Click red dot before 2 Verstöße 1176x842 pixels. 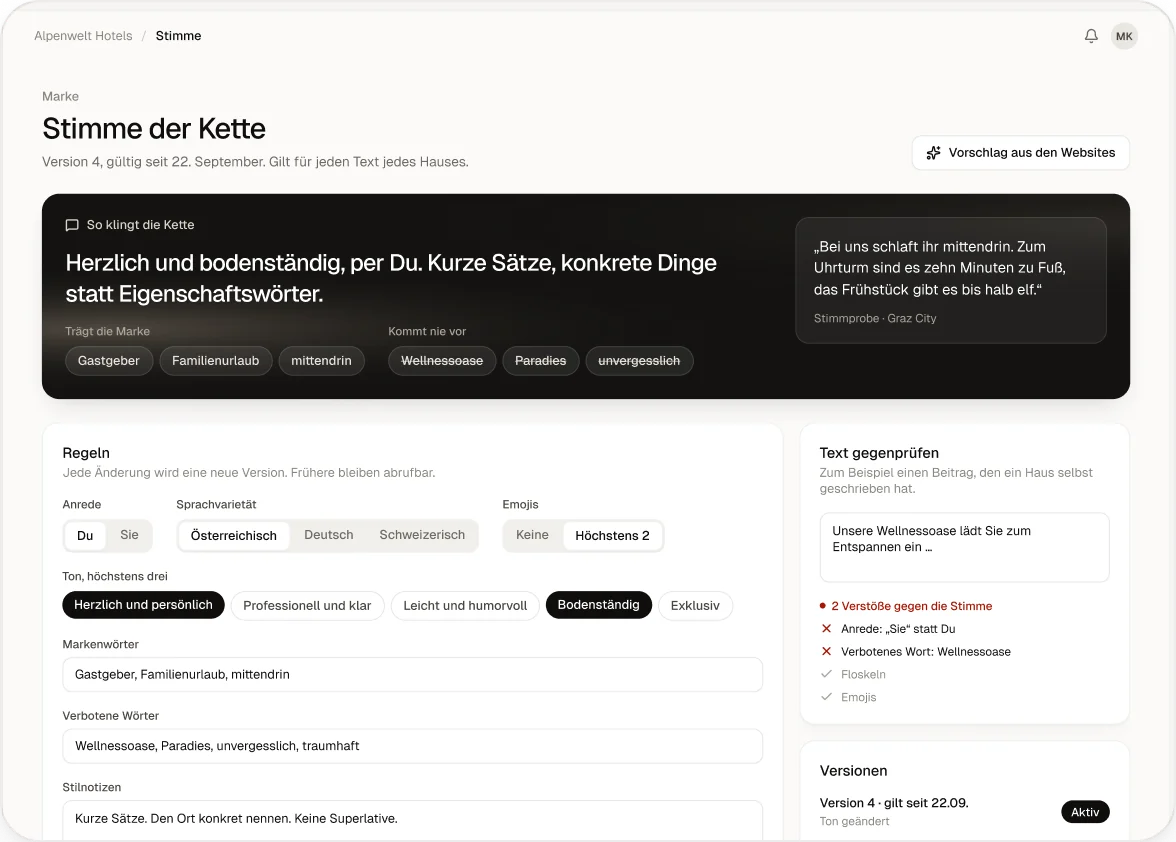[823, 606]
